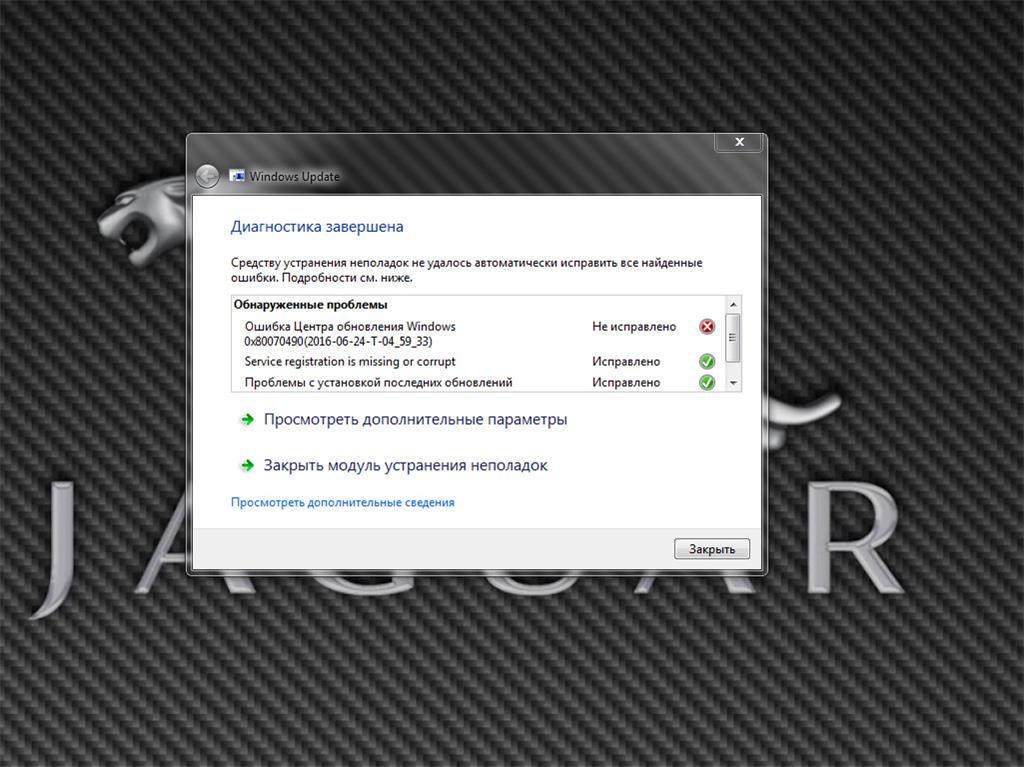Click the Windows Update title icon
The height and width of the screenshot is (767, 1024).
click(236, 176)
